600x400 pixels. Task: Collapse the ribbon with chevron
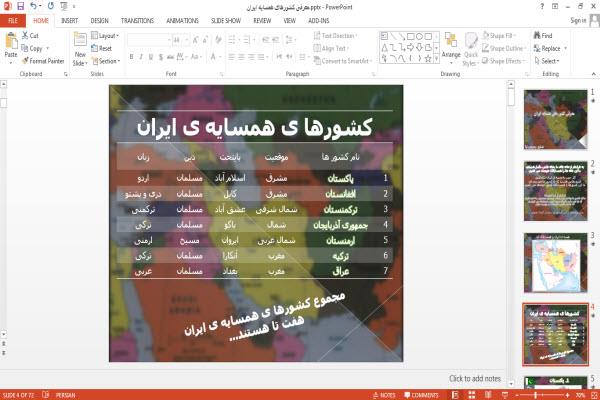[593, 74]
